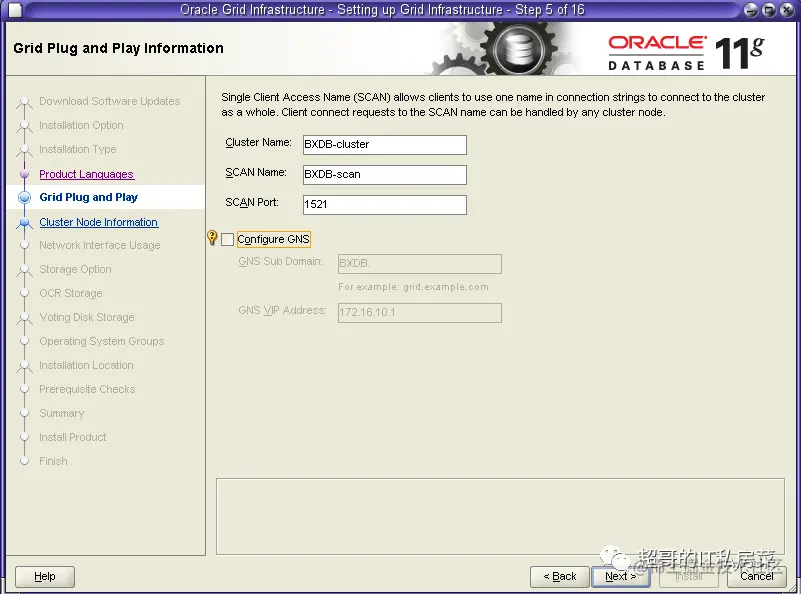The height and width of the screenshot is (594, 801).
Task: Click the lightbulb hint icon beside Configure GNS
Action: click(x=213, y=237)
